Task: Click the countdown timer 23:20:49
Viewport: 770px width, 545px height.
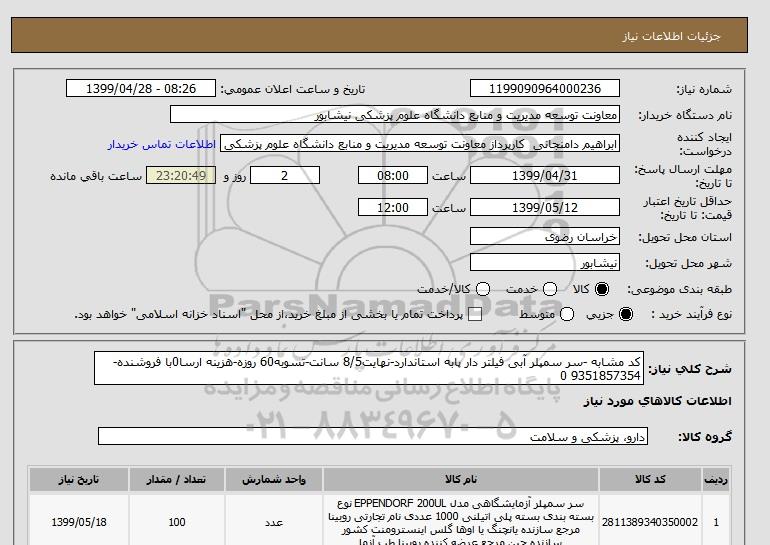Action: pyautogui.click(x=181, y=175)
